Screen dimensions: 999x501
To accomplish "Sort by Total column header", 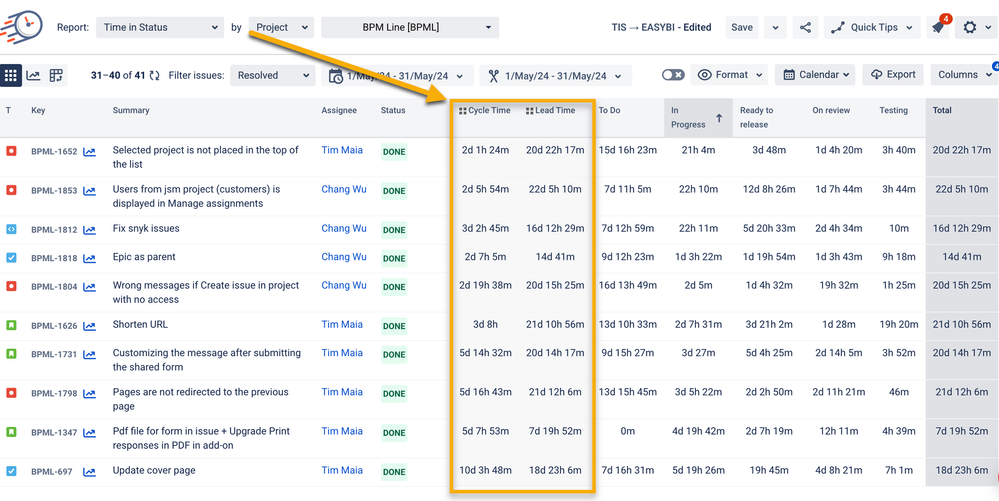I will click(x=942, y=110).
